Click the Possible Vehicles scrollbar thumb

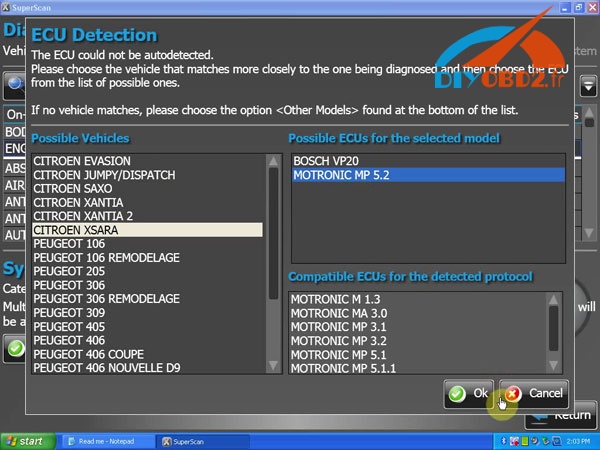pos(273,233)
